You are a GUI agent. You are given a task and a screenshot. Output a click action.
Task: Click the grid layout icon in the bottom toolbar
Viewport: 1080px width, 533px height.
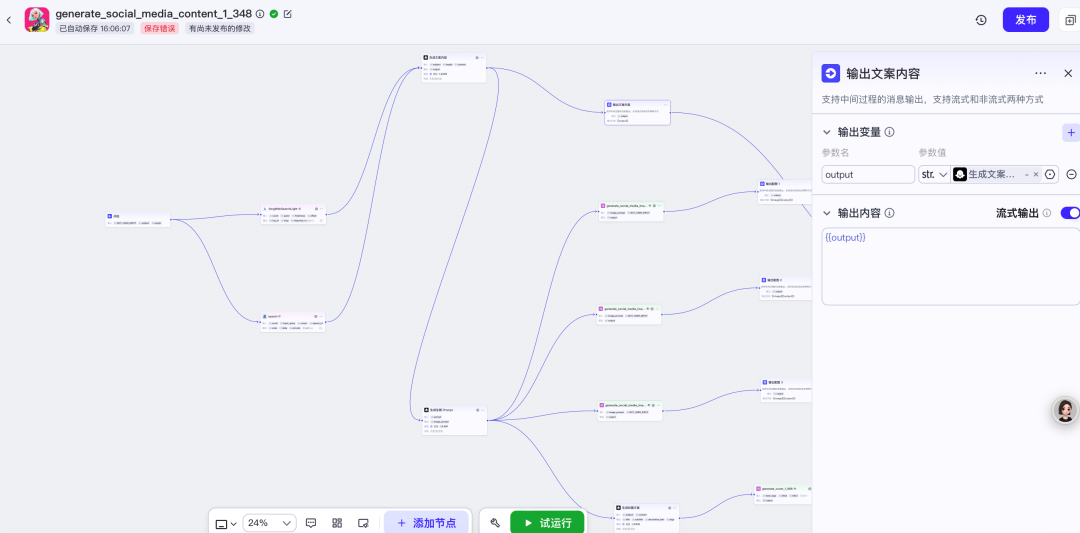pyautogui.click(x=337, y=523)
